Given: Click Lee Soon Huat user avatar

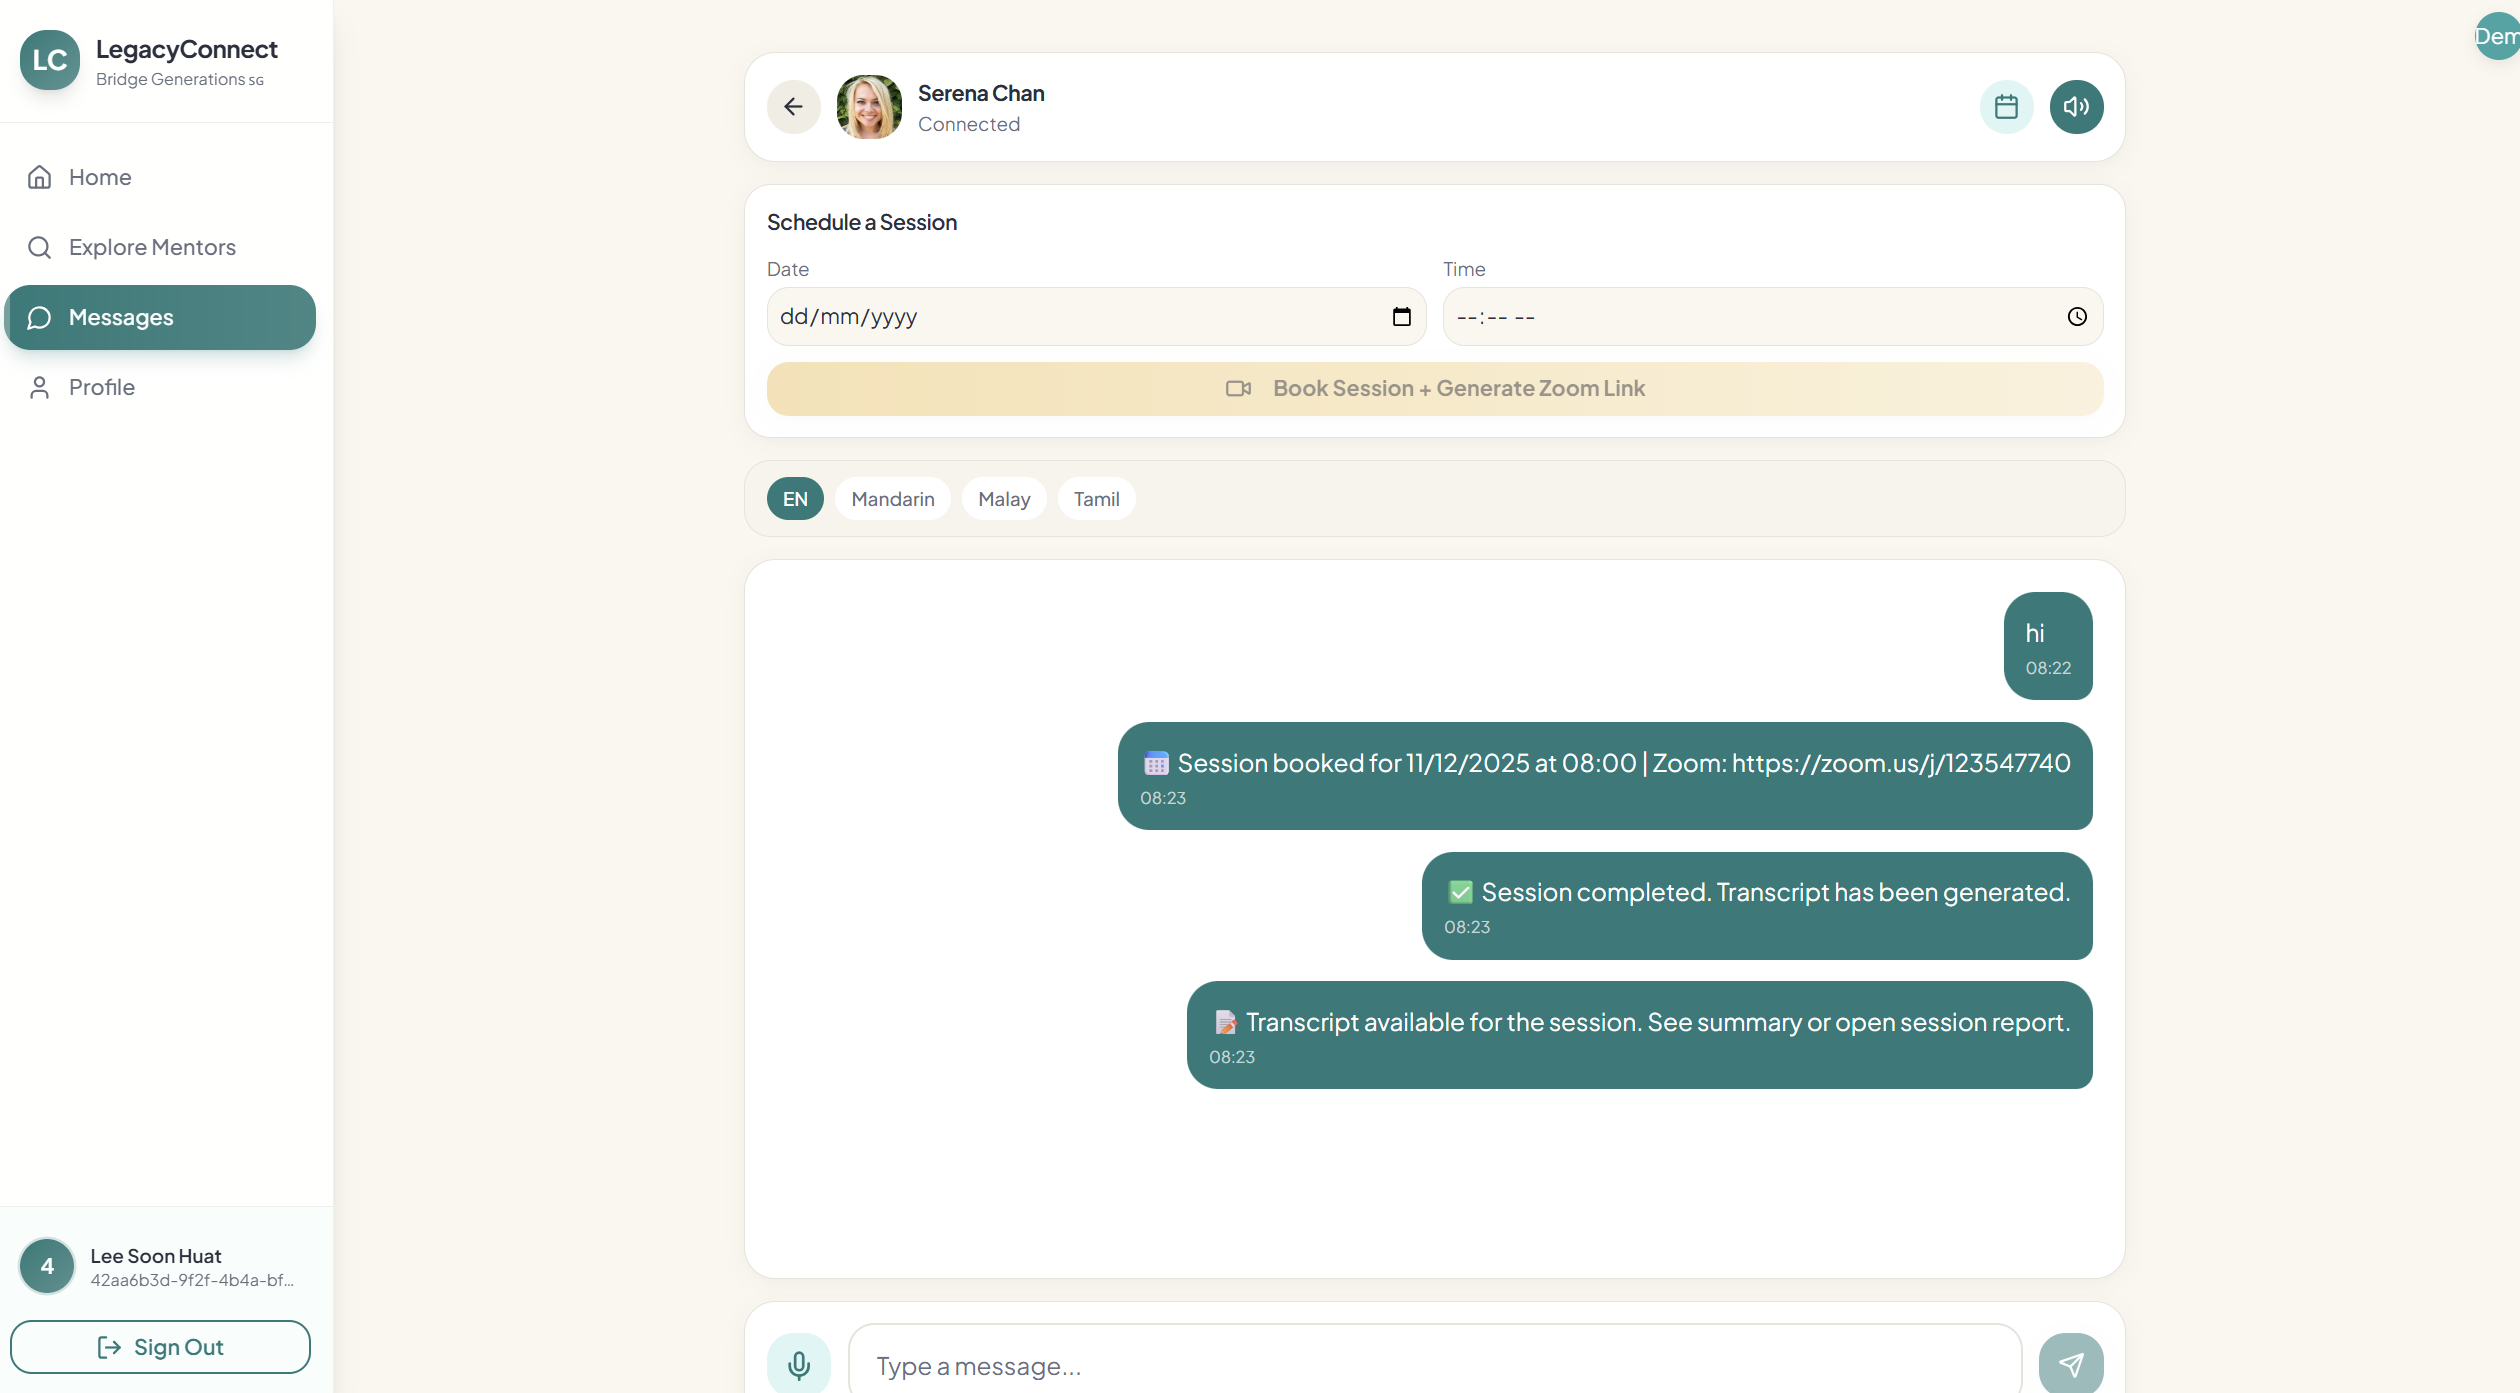Looking at the screenshot, I should point(47,1266).
